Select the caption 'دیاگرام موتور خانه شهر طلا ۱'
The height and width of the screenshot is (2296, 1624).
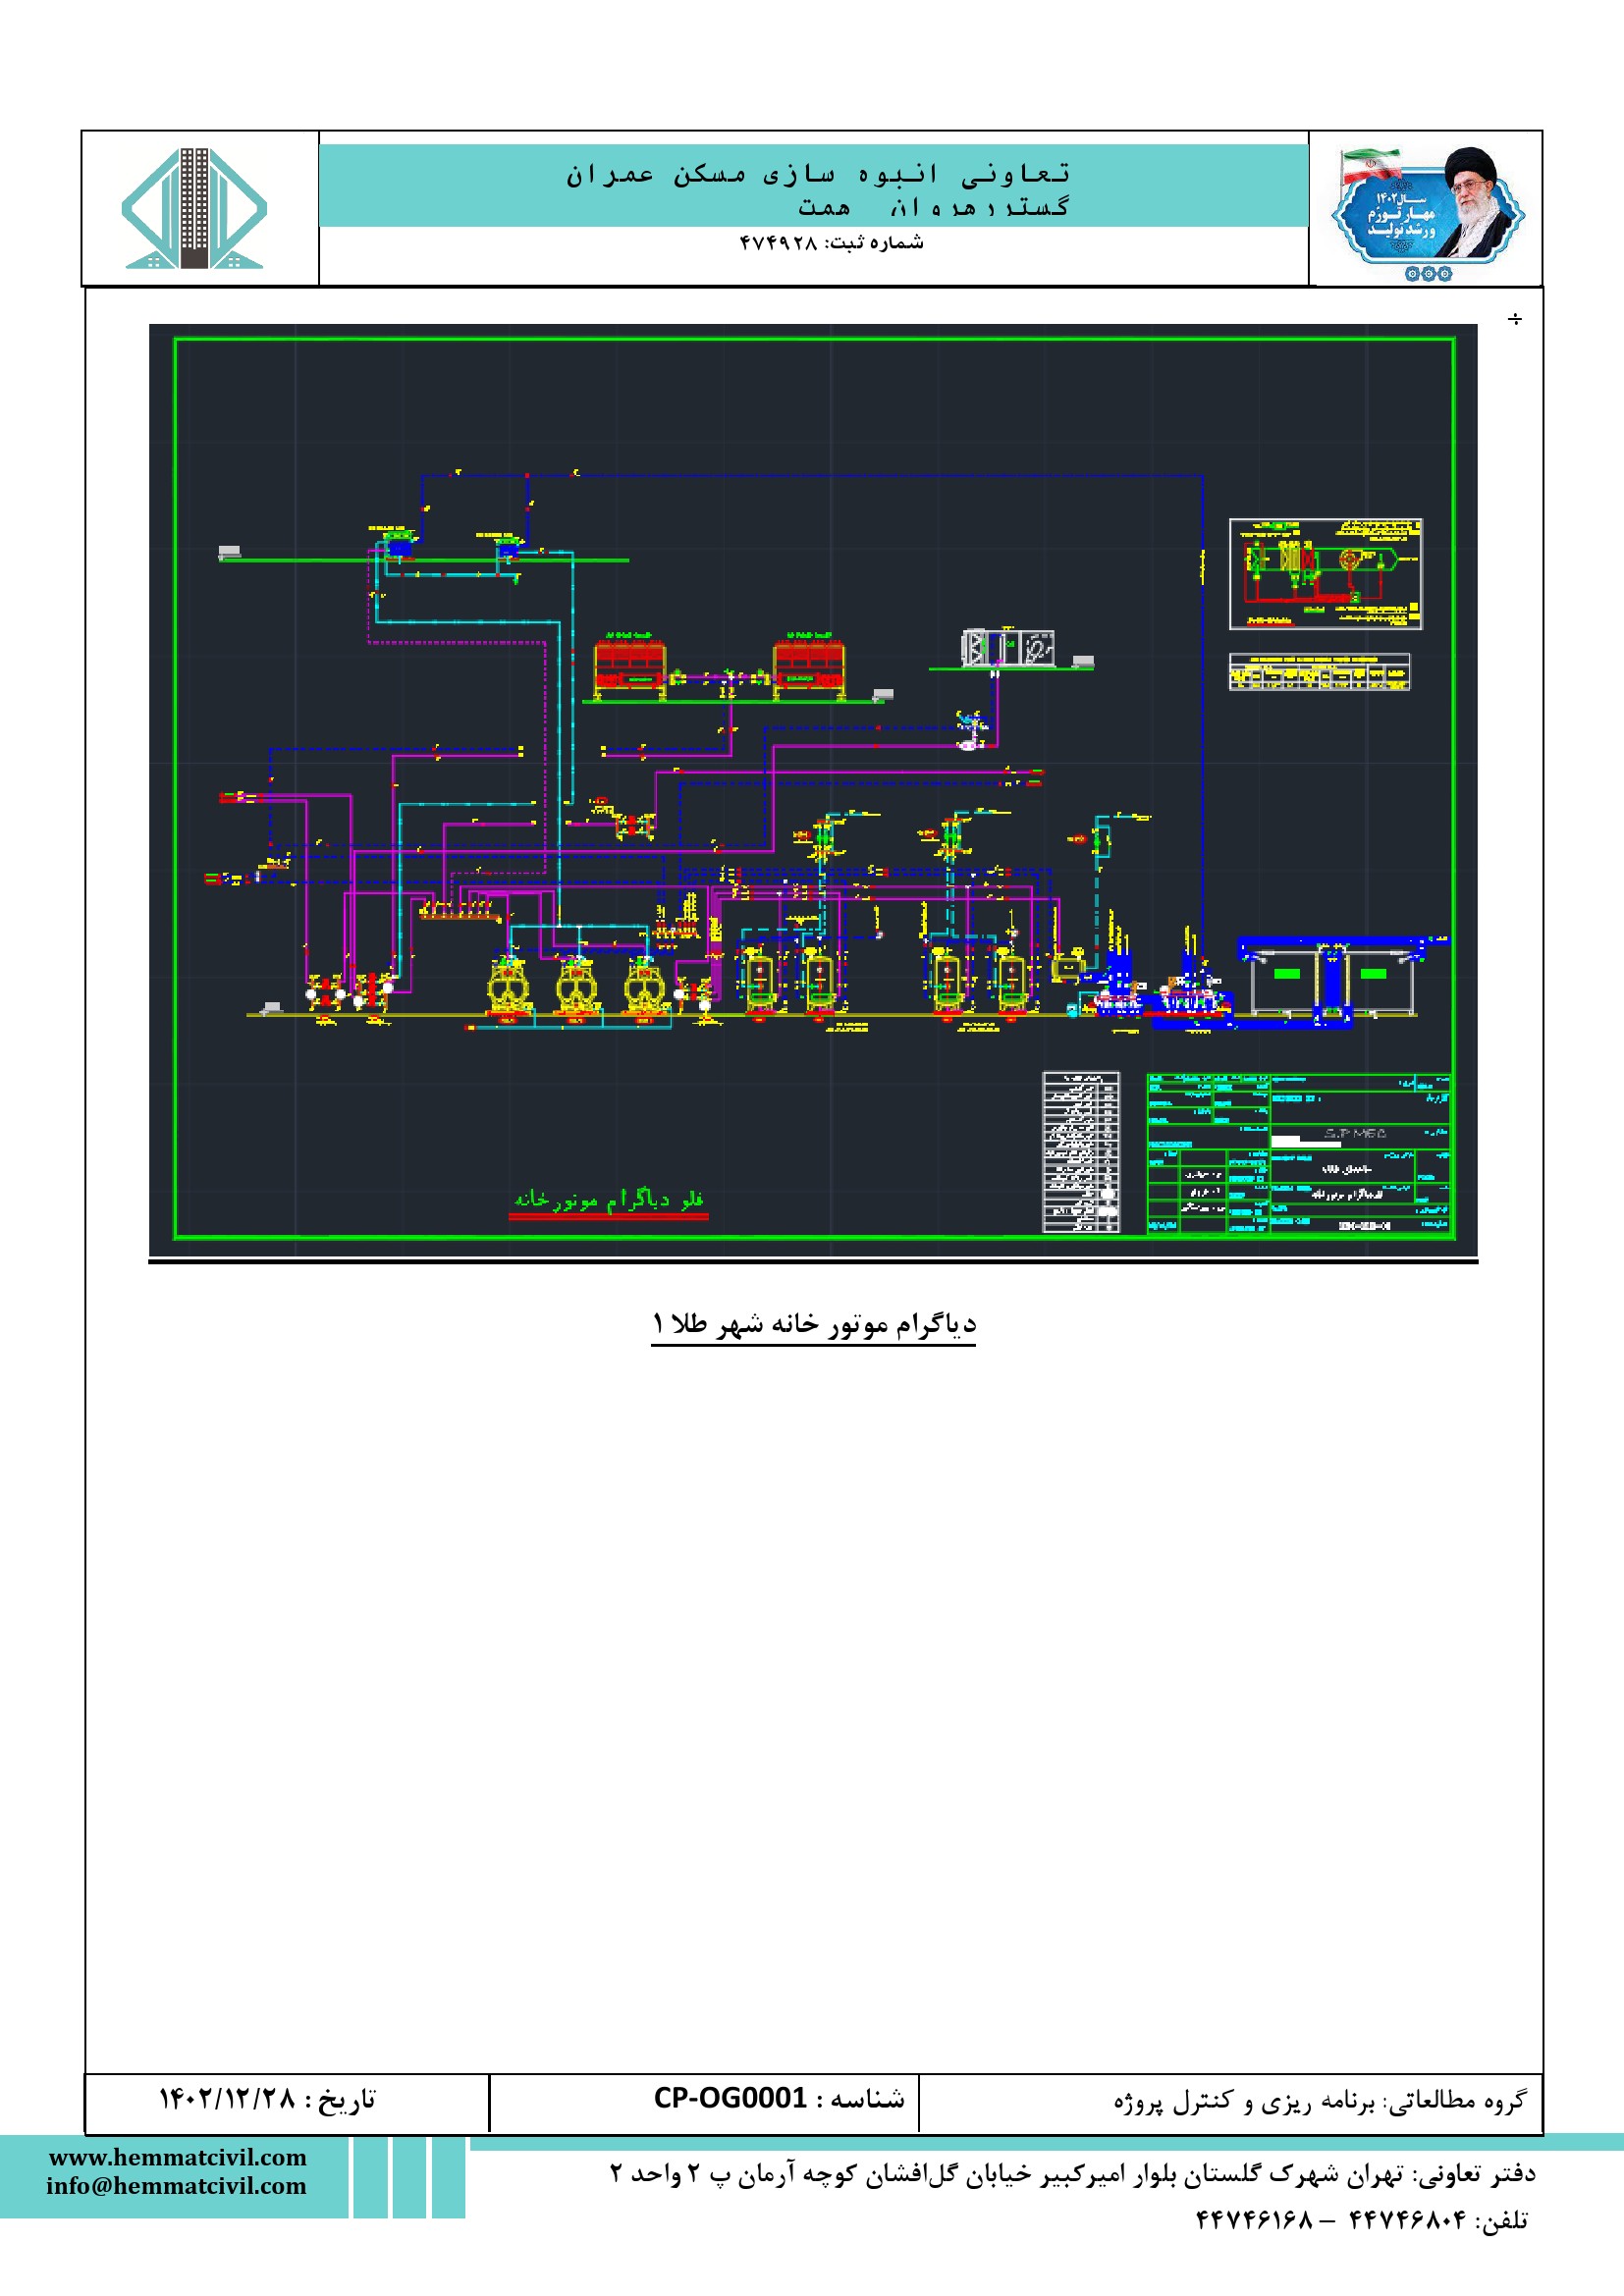814,1324
